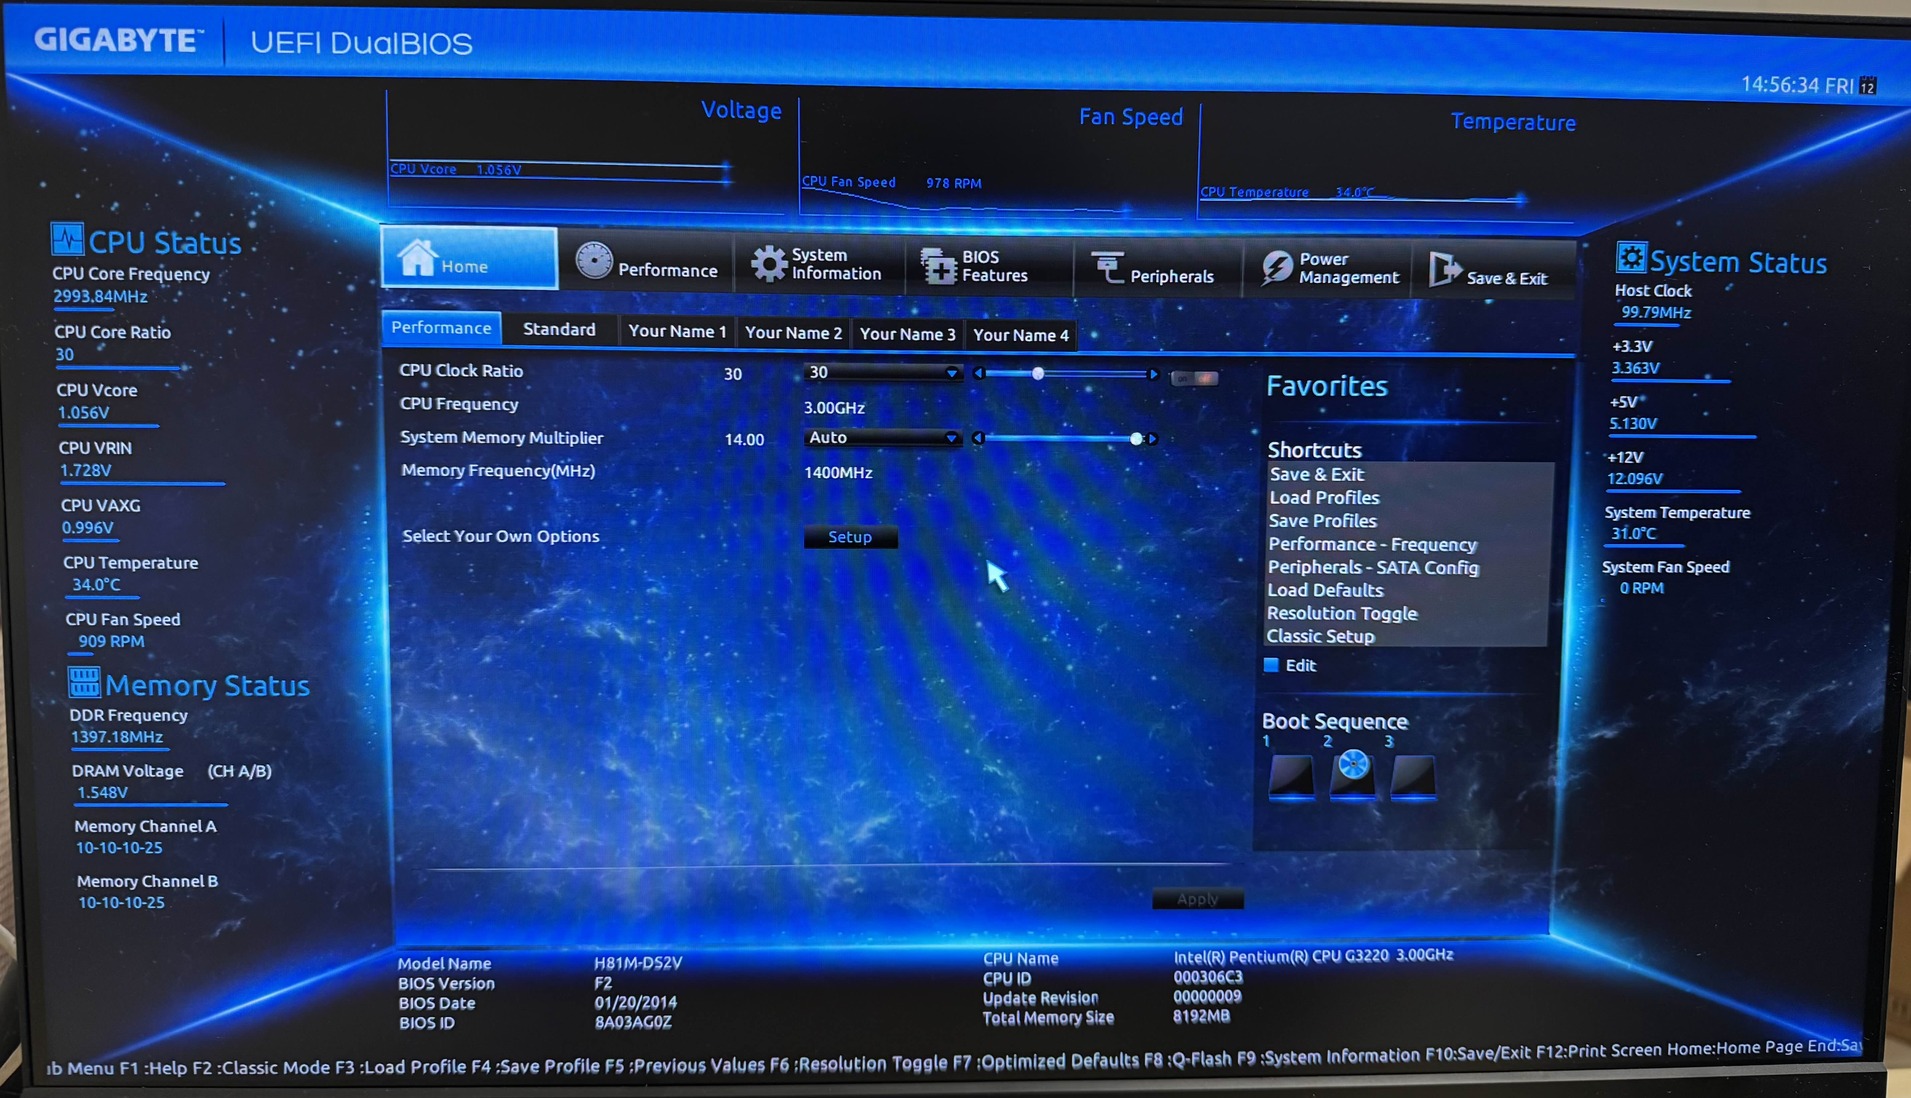Decrease System Memory Multiplier with left arrow
The image size is (1911, 1098).
978,438
